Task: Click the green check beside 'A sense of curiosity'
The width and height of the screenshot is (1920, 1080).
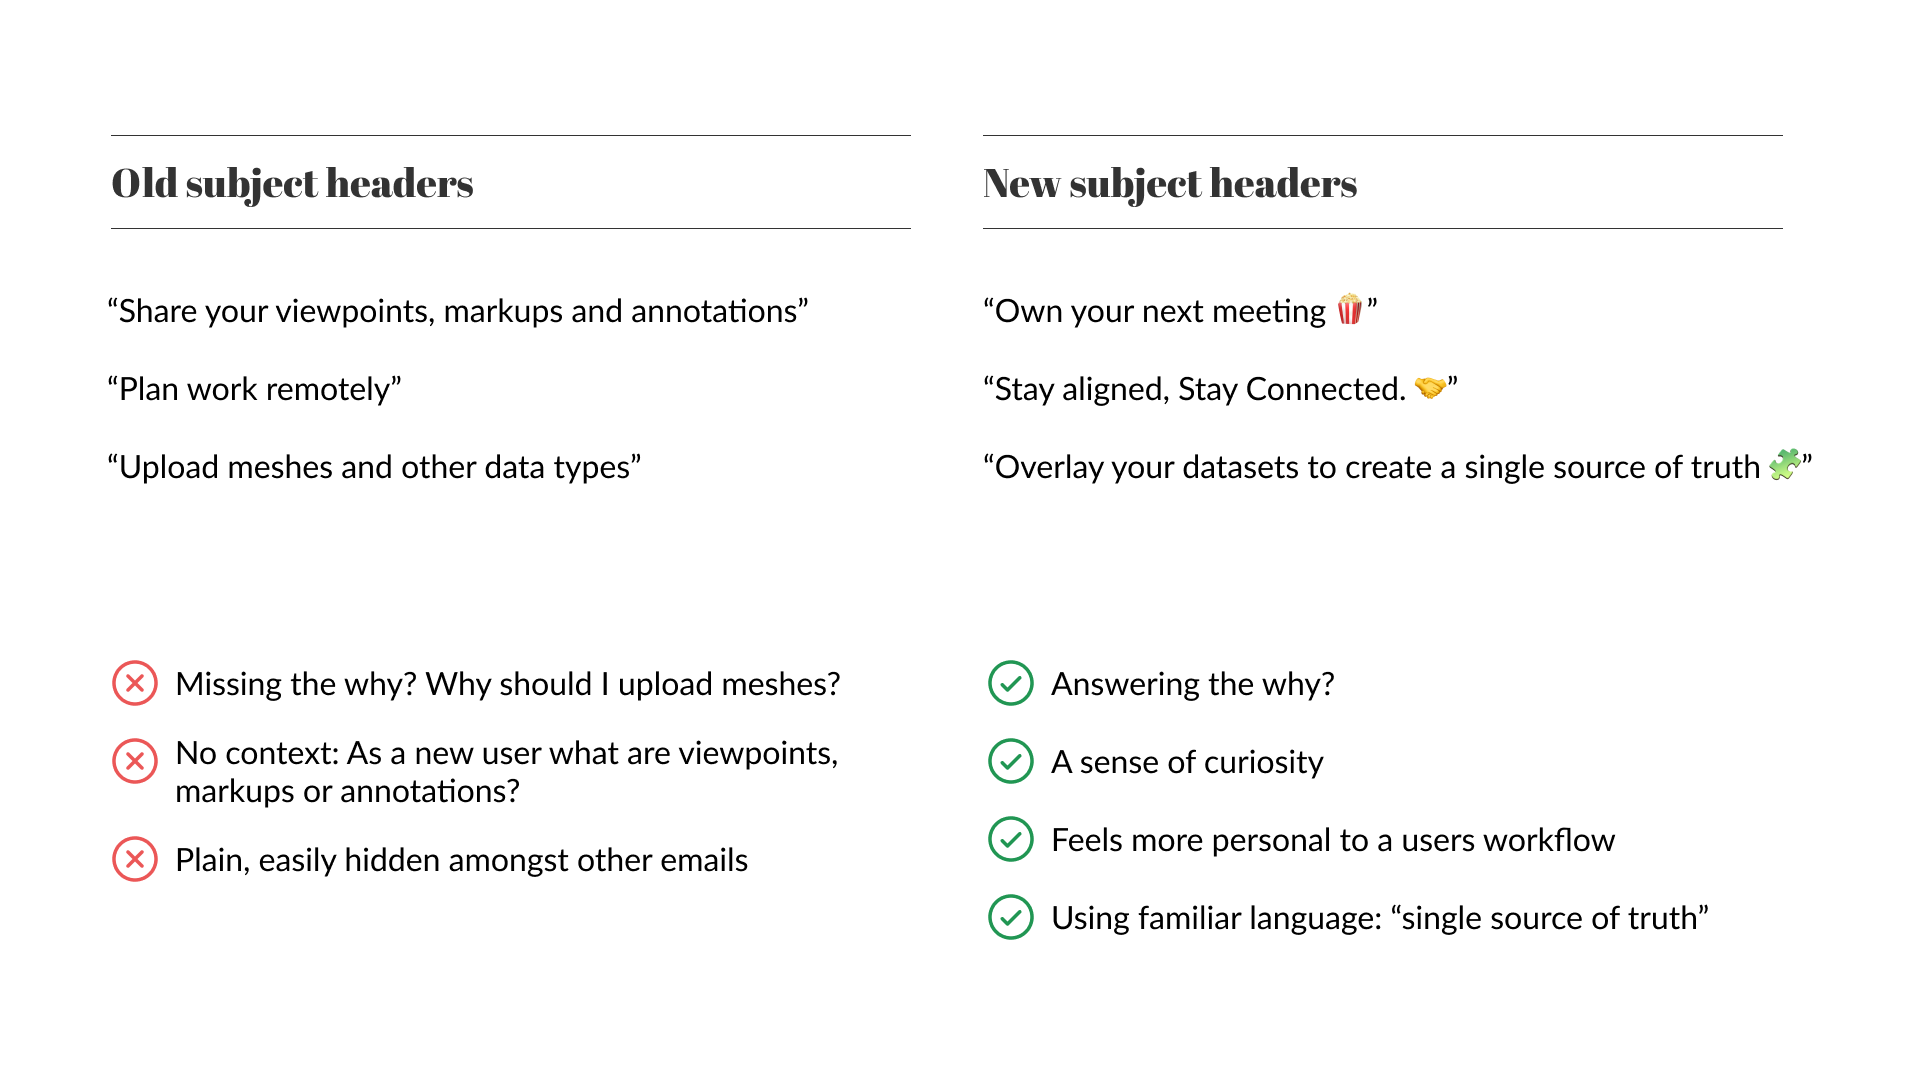Action: [1011, 762]
